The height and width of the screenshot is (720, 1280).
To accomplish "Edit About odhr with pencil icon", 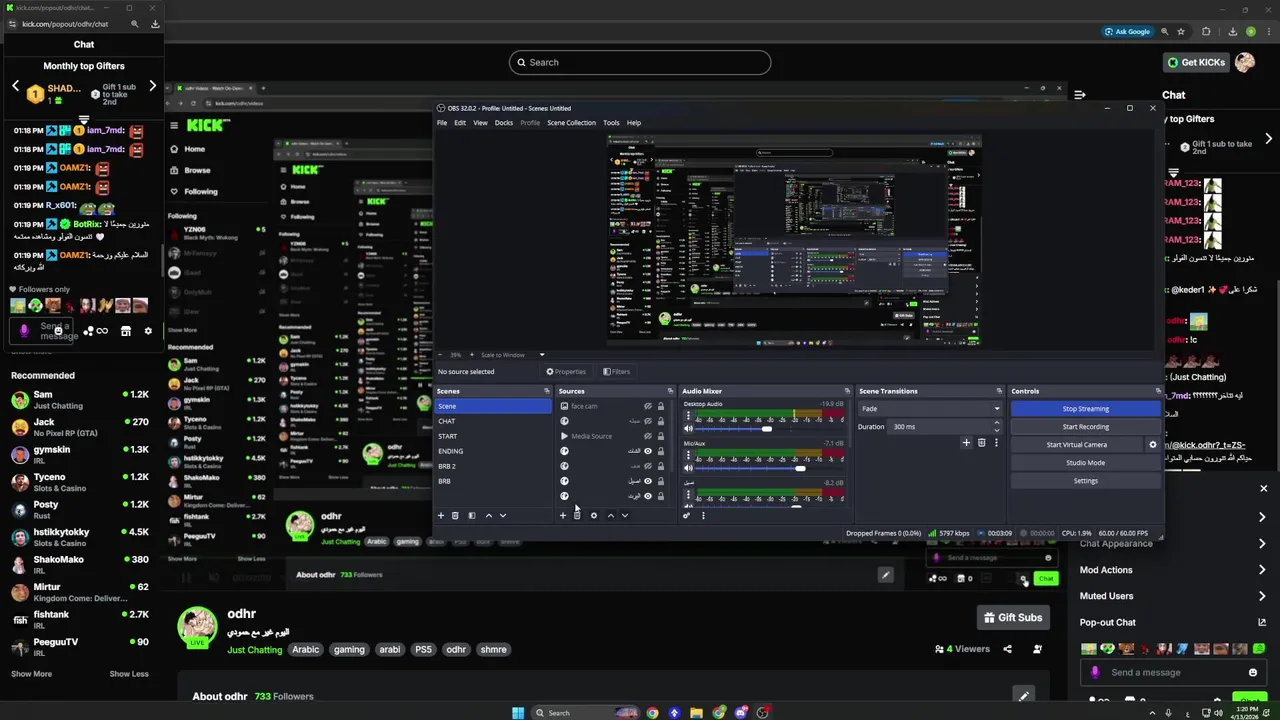I will pyautogui.click(x=1023, y=695).
